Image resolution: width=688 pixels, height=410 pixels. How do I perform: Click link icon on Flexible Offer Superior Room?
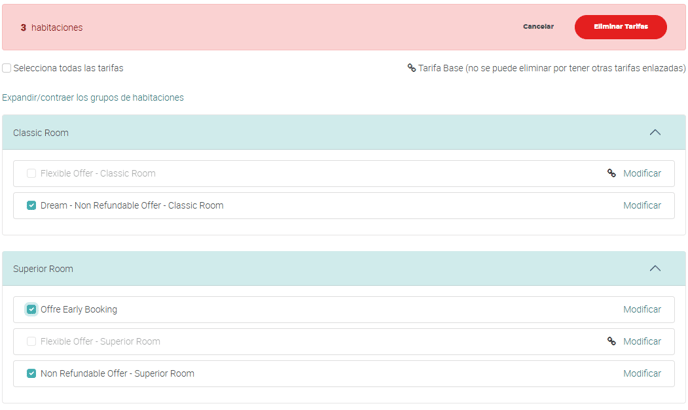pyautogui.click(x=611, y=341)
